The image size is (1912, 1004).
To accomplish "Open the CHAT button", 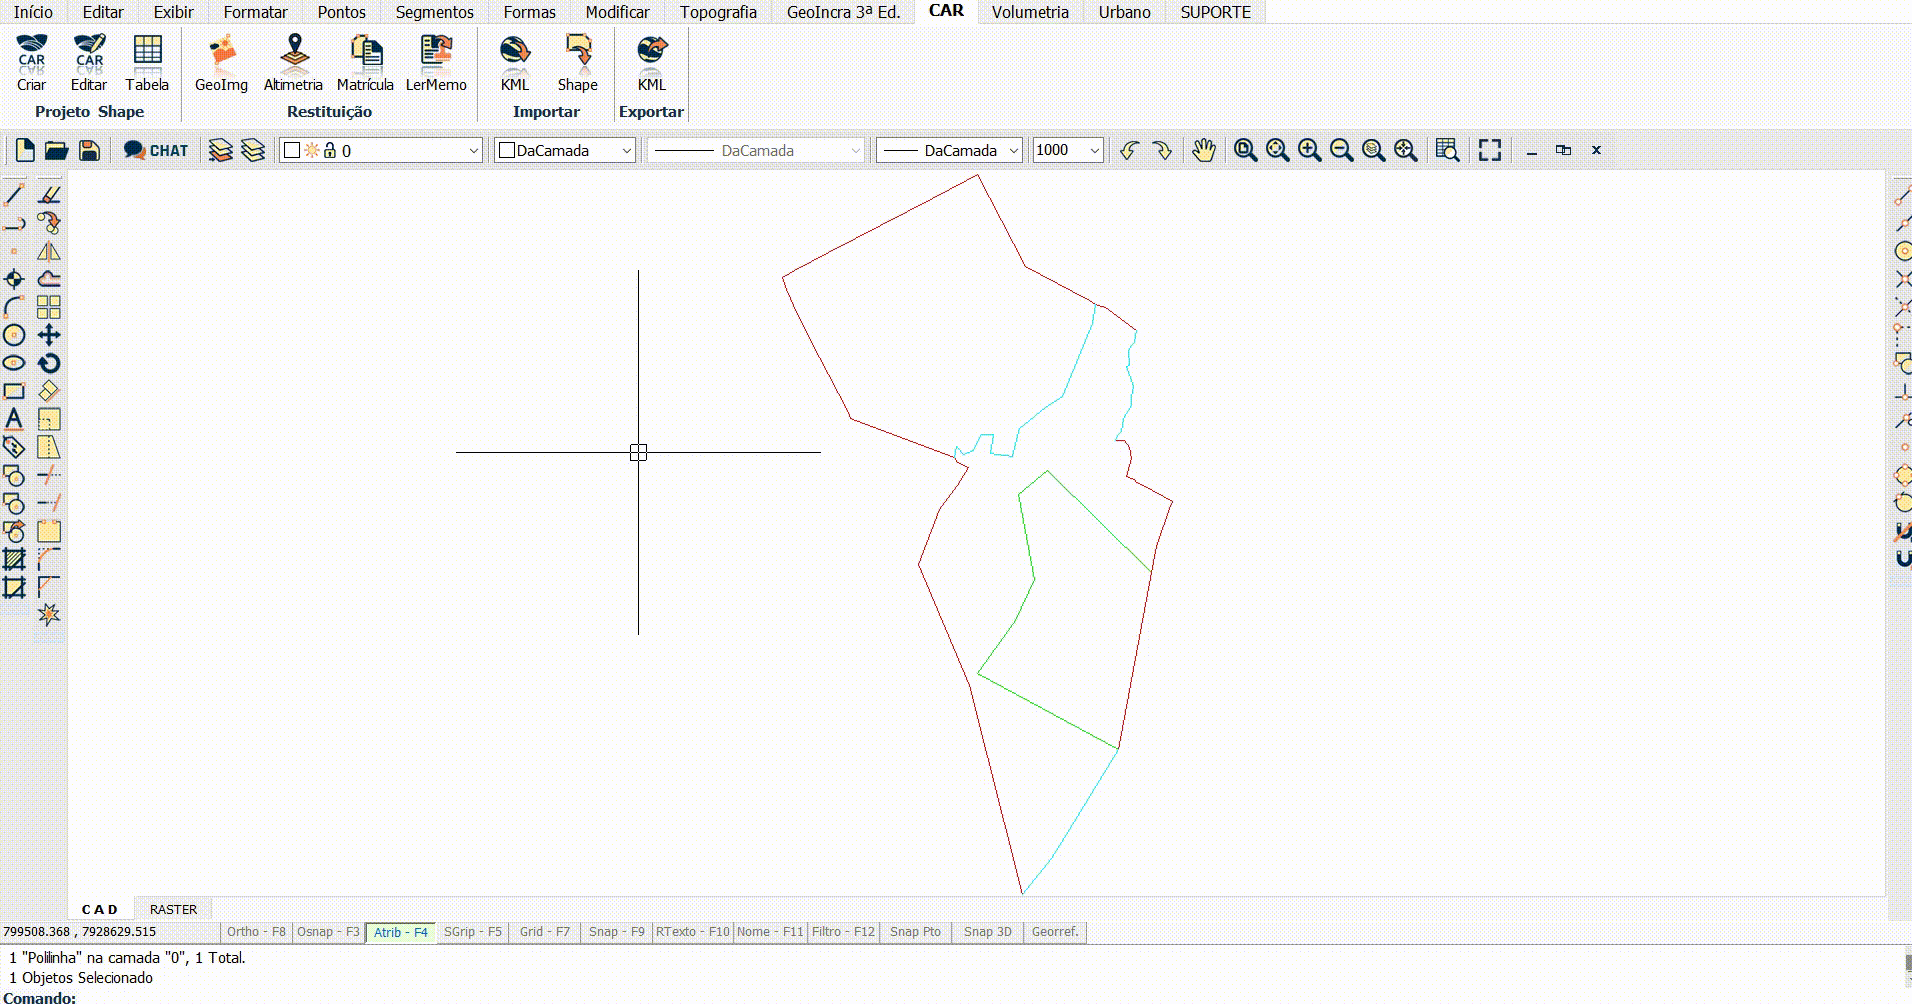I will tap(156, 150).
